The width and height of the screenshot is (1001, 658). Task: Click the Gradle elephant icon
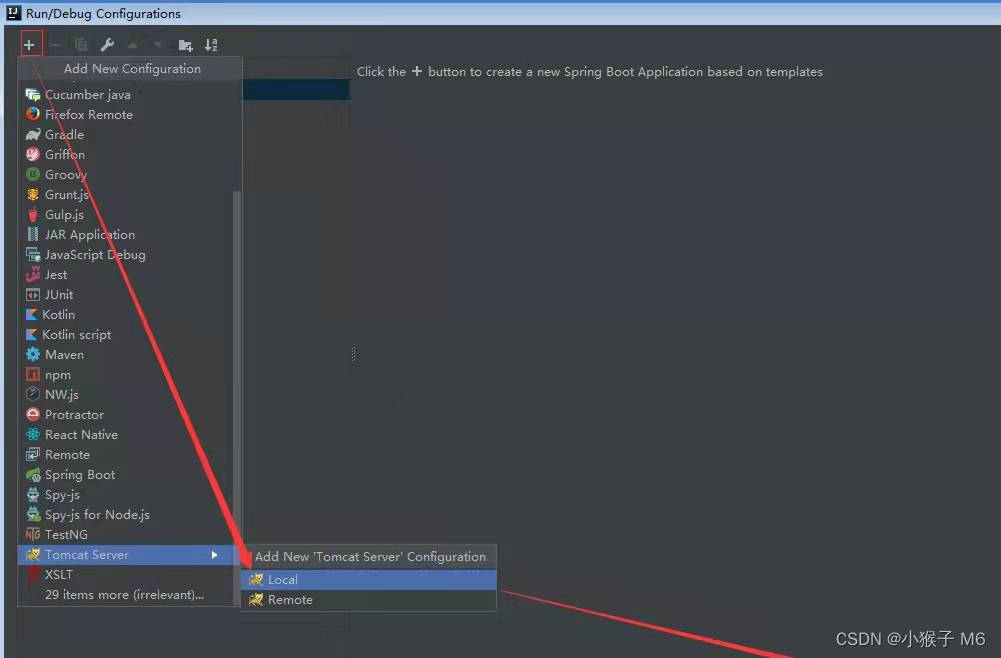pos(33,135)
